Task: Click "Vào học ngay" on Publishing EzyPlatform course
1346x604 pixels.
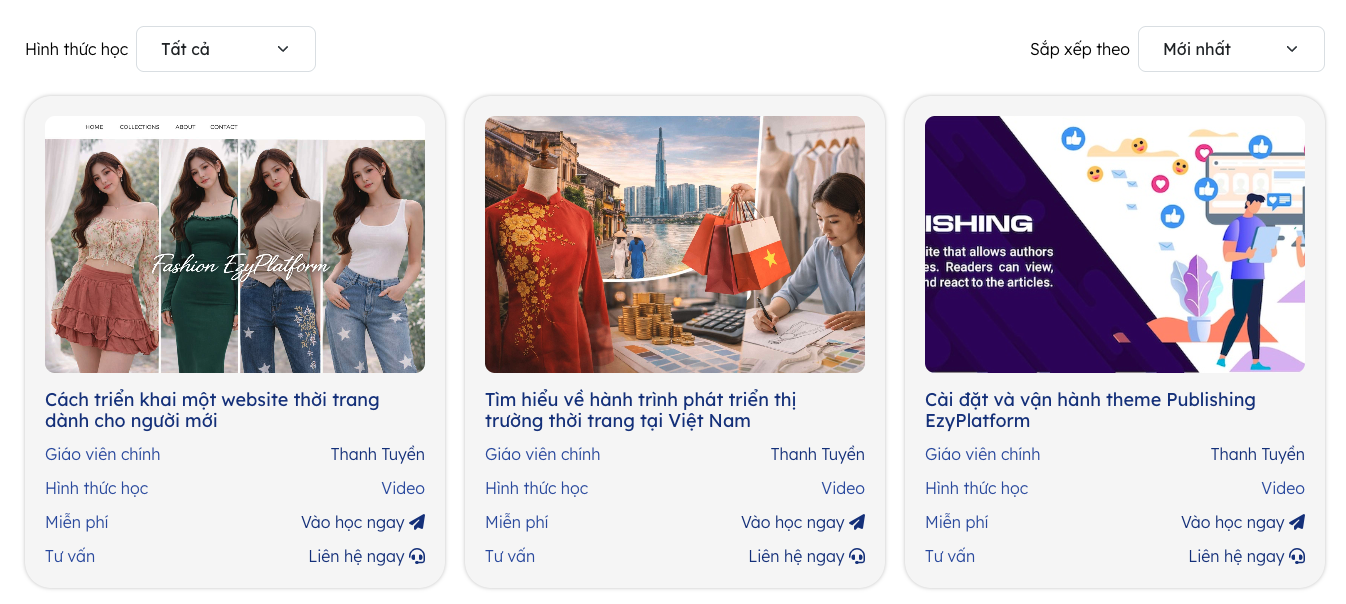Action: coord(1232,522)
